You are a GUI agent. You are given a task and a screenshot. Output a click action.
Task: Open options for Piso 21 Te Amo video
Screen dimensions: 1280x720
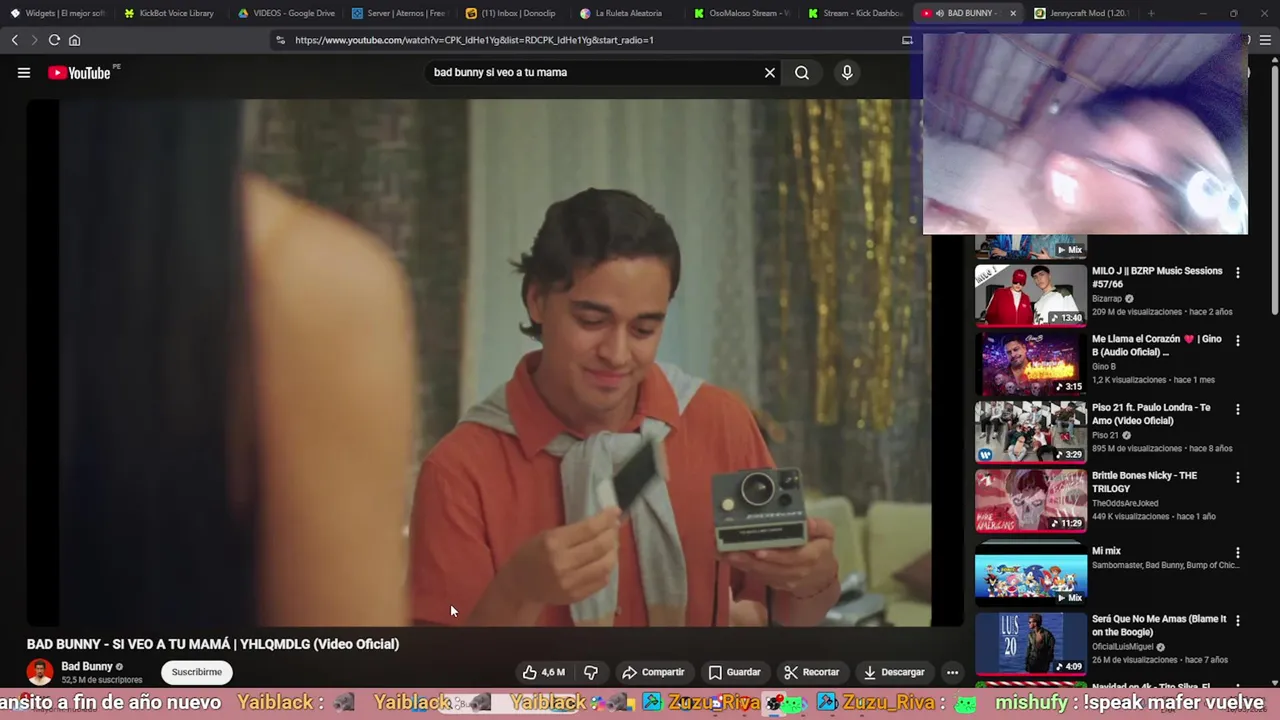[1238, 409]
